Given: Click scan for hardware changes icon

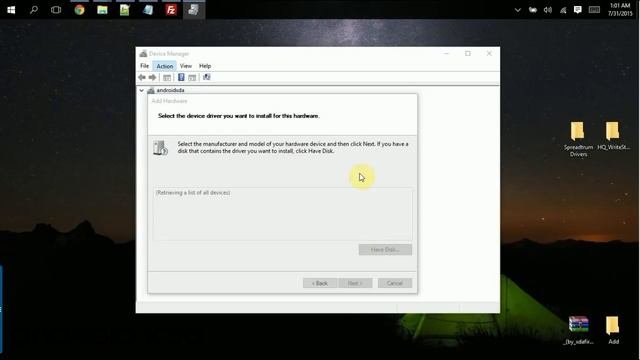Looking at the screenshot, I should (x=207, y=77).
